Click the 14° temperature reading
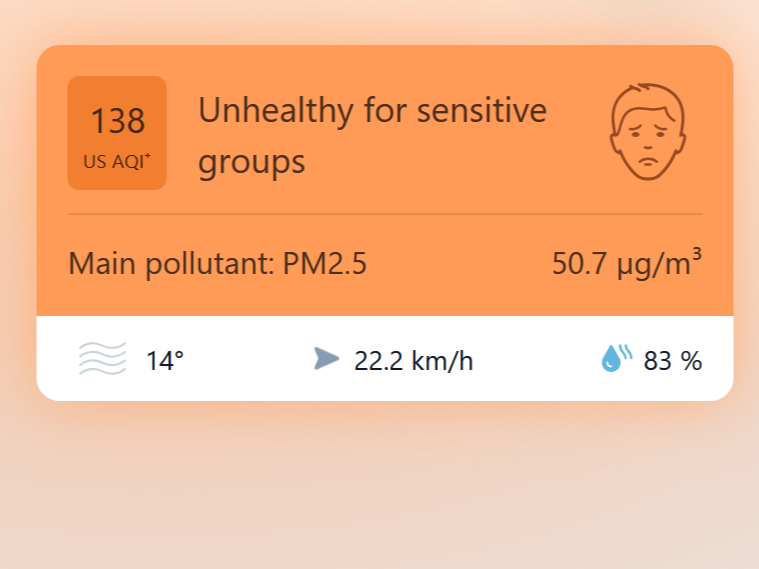The width and height of the screenshot is (759, 569). (x=165, y=361)
